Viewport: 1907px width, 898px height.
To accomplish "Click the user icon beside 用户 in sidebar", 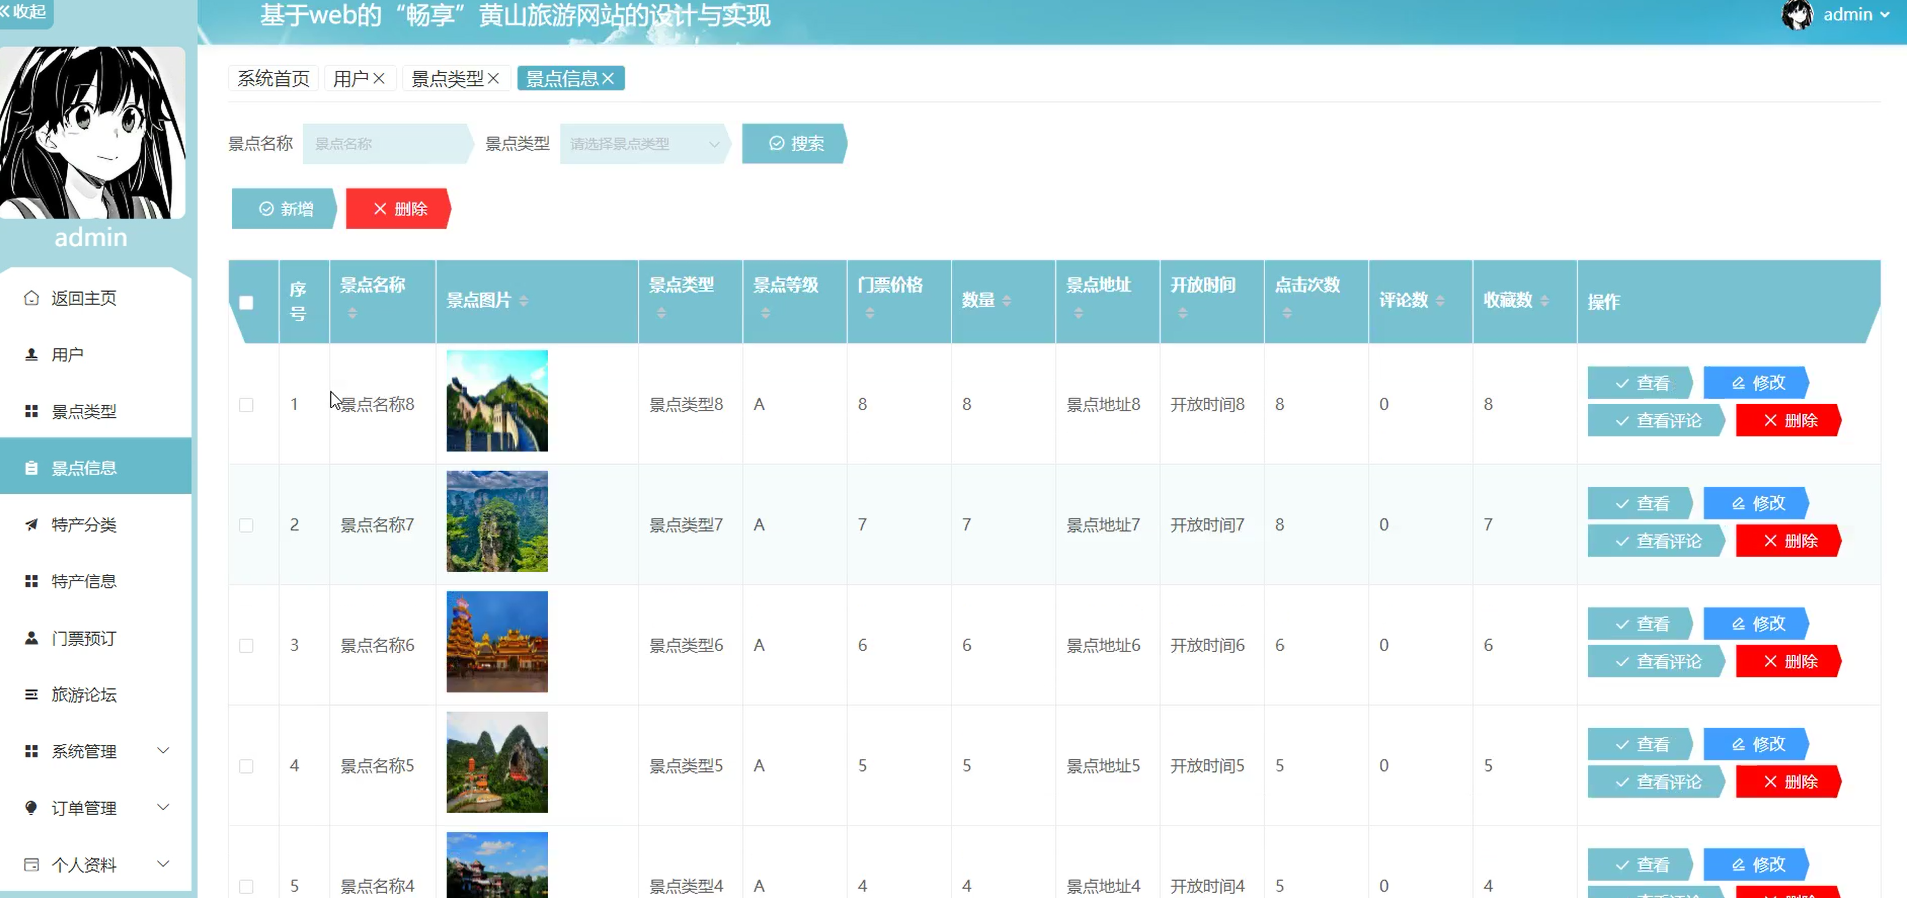I will pyautogui.click(x=31, y=354).
